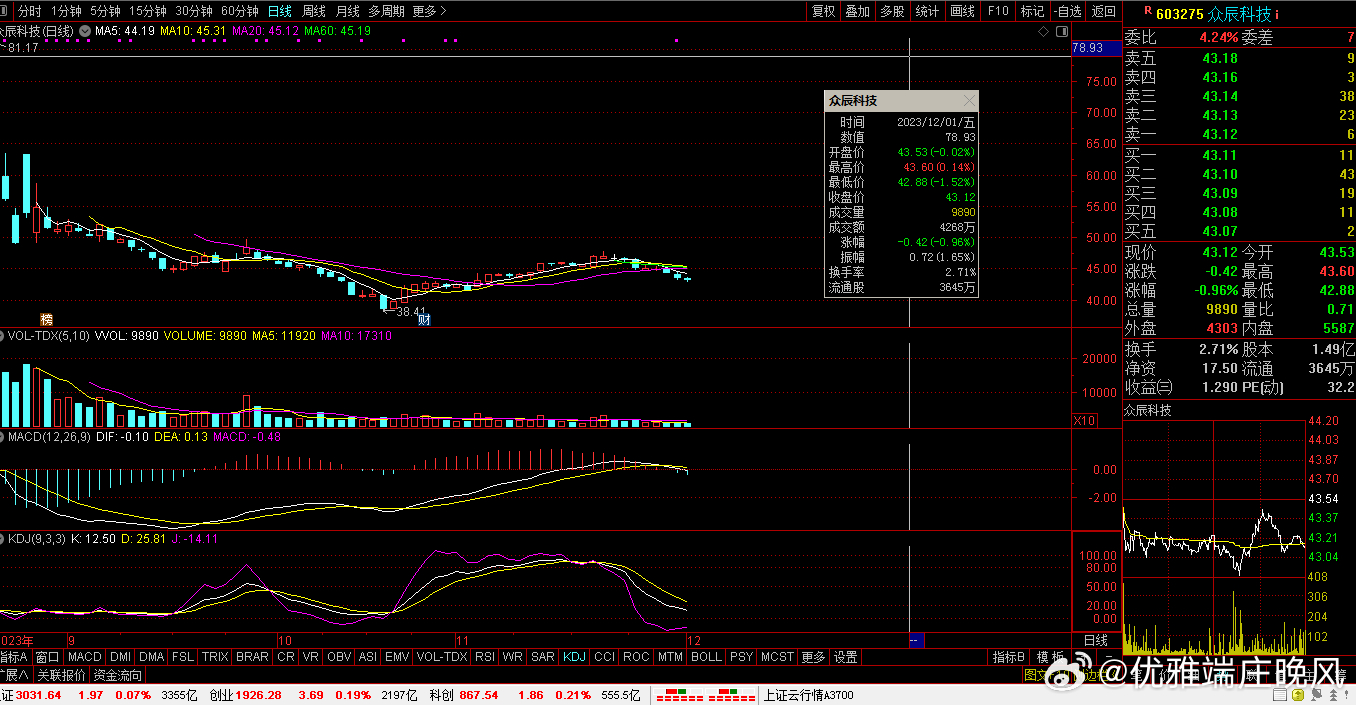Viewport: 1356px width, 705px height.
Task: Switch to the 周线 weekly chart tab
Action: (x=314, y=11)
